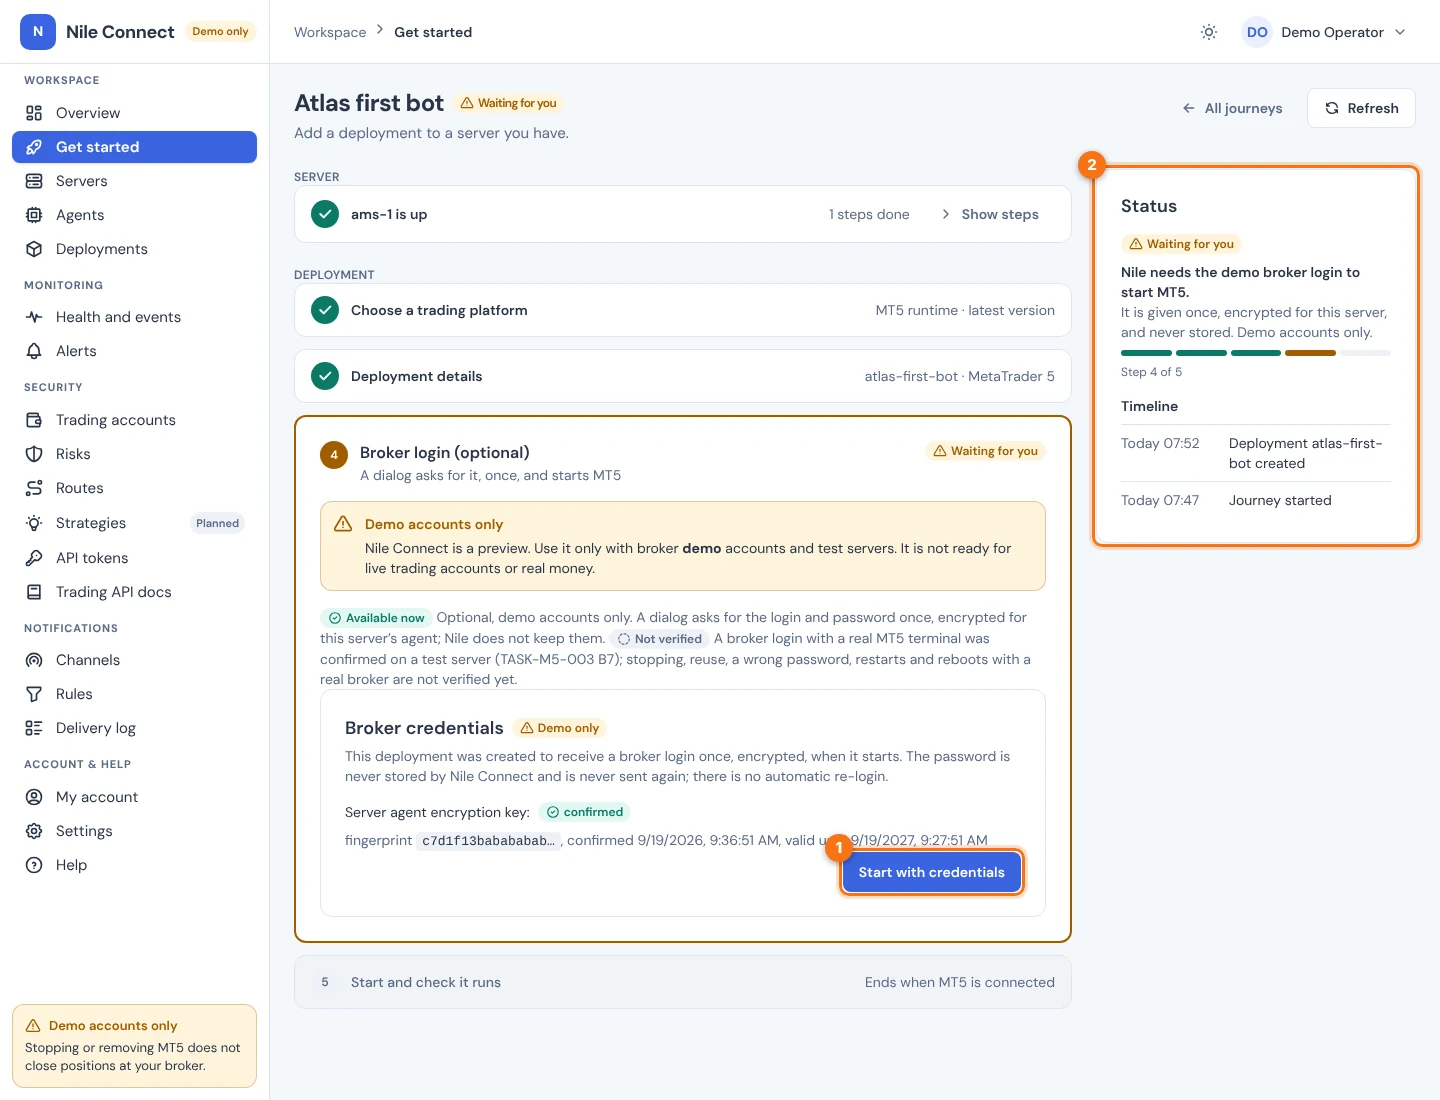The width and height of the screenshot is (1440, 1100).
Task: Select Trading accounts in the sidebar
Action: [x=134, y=420]
